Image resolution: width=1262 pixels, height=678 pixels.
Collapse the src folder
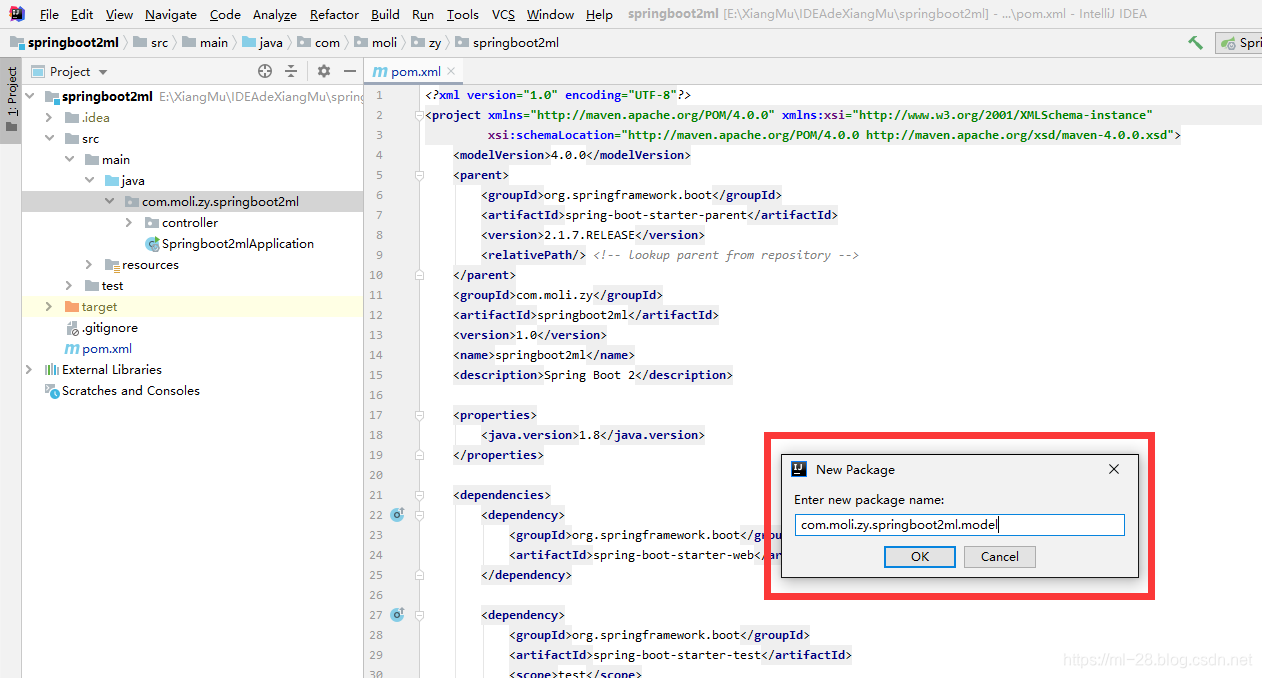click(x=50, y=139)
